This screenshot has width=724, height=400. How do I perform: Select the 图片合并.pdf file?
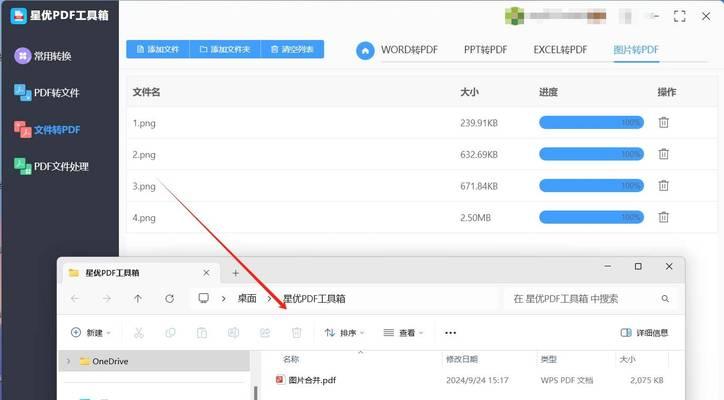click(312, 380)
